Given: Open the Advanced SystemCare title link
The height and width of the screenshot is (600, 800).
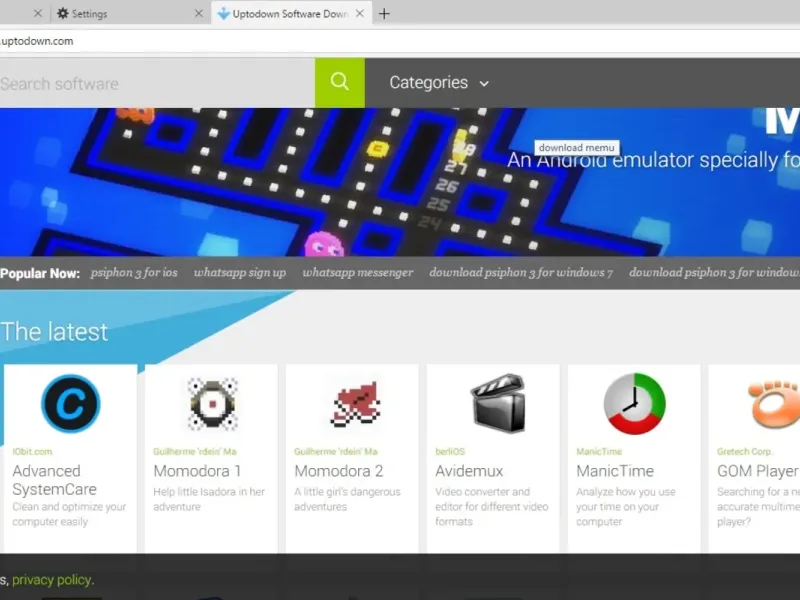Looking at the screenshot, I should [55, 480].
